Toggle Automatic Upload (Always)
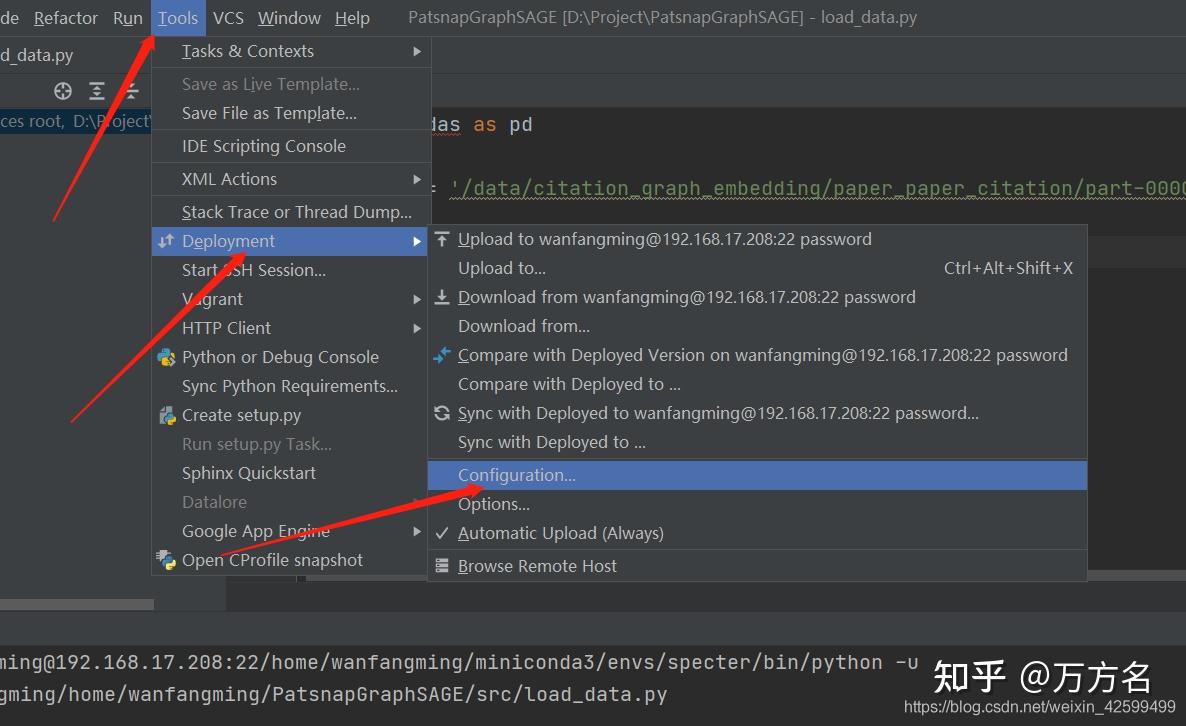The image size is (1186, 726). pos(560,533)
